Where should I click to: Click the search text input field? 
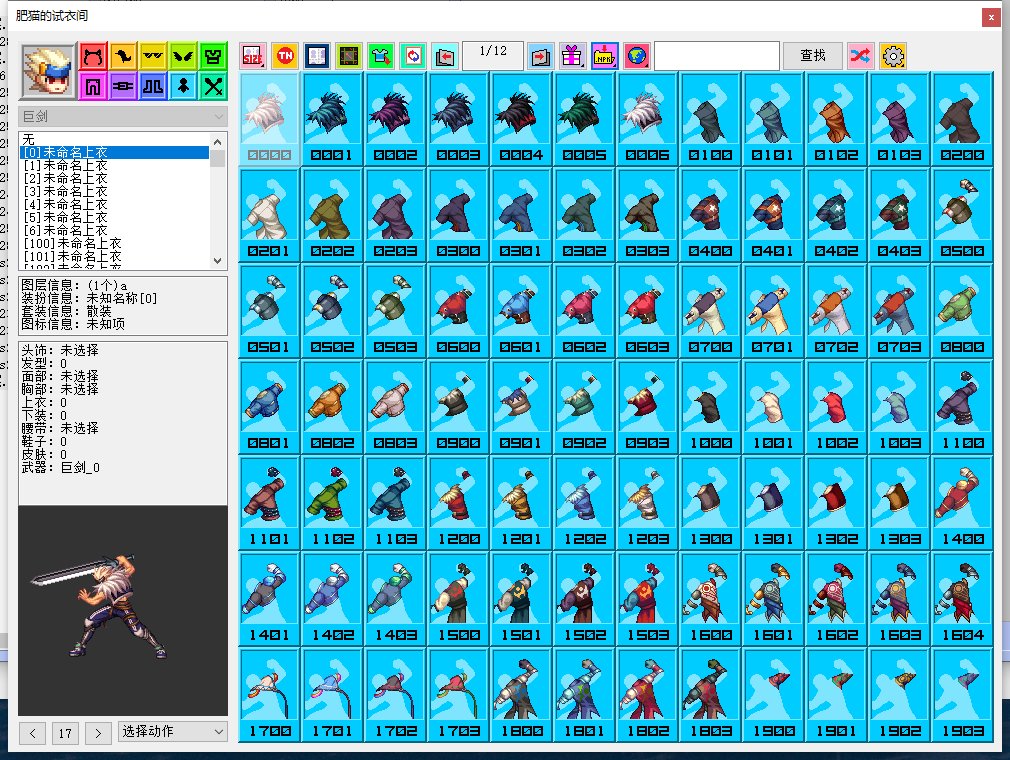coord(716,56)
